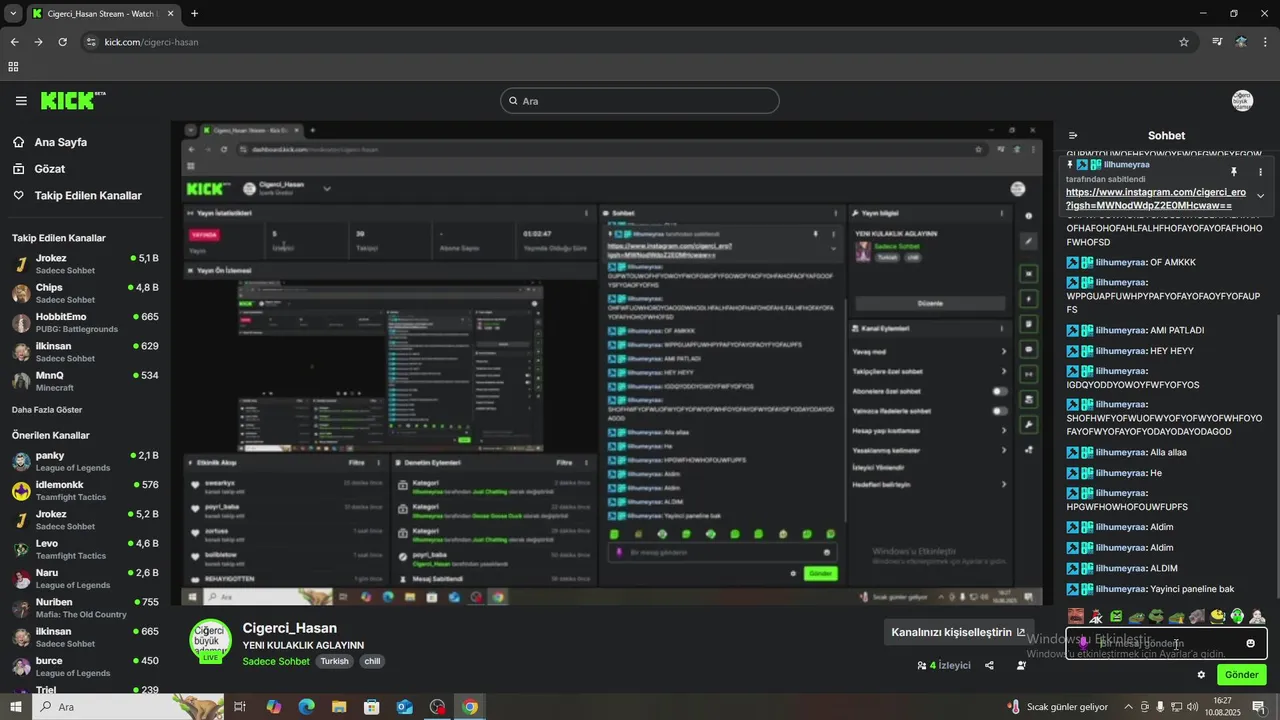Open Windows notification center
Screen dimensions: 1280x720
pos(1256,707)
